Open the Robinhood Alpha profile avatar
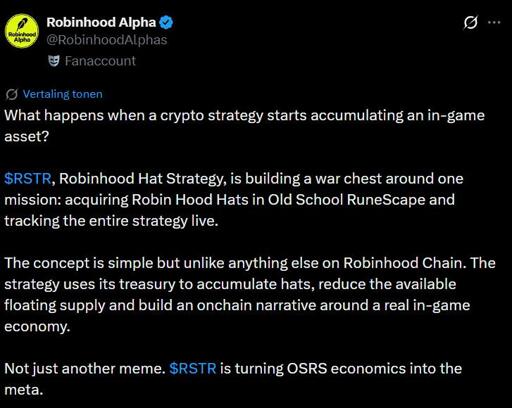Screen dimensions: 512x408 pos(22,31)
